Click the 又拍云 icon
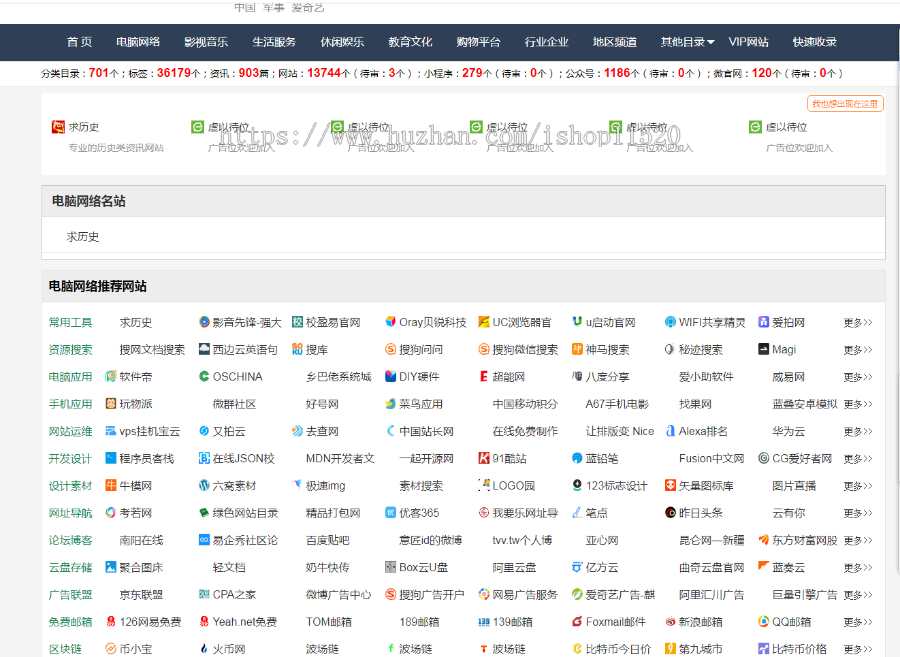 click(204, 431)
